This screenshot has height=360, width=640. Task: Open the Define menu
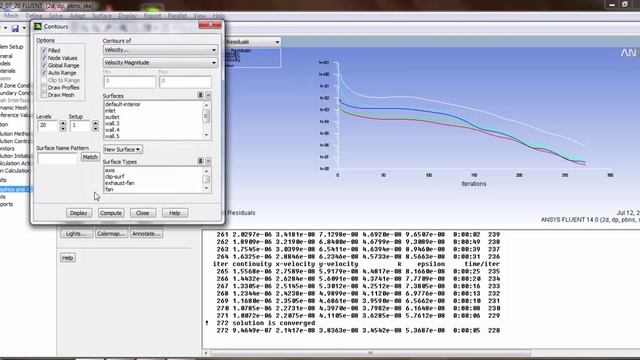(33, 16)
